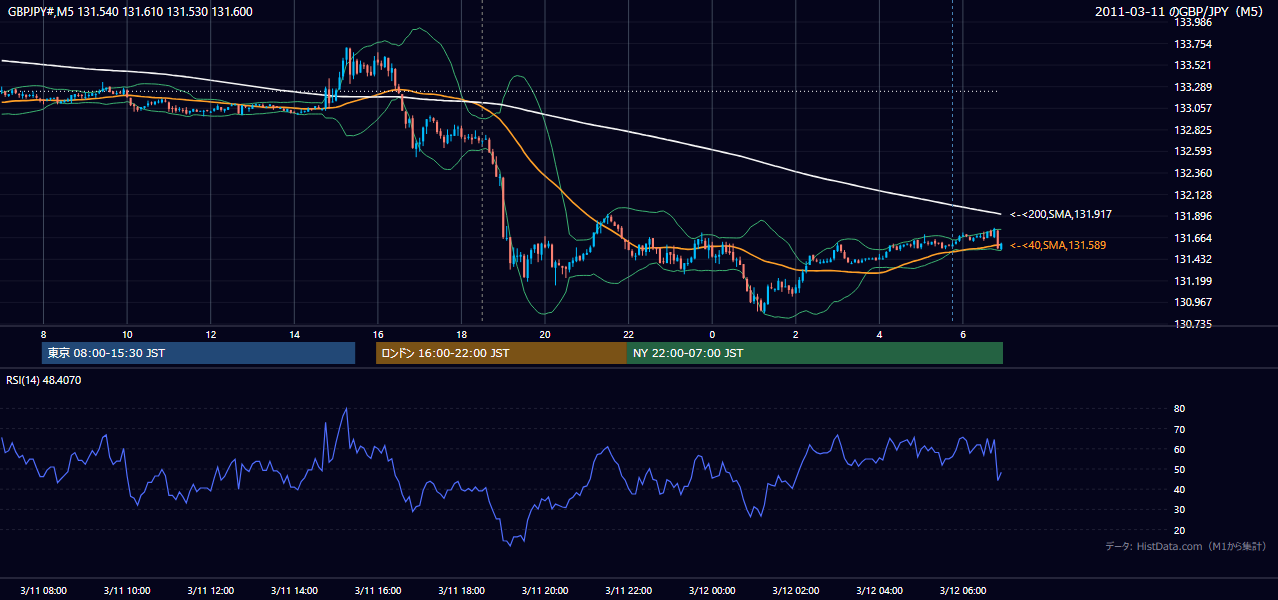Click price axis value 133.057

(x=1193, y=108)
